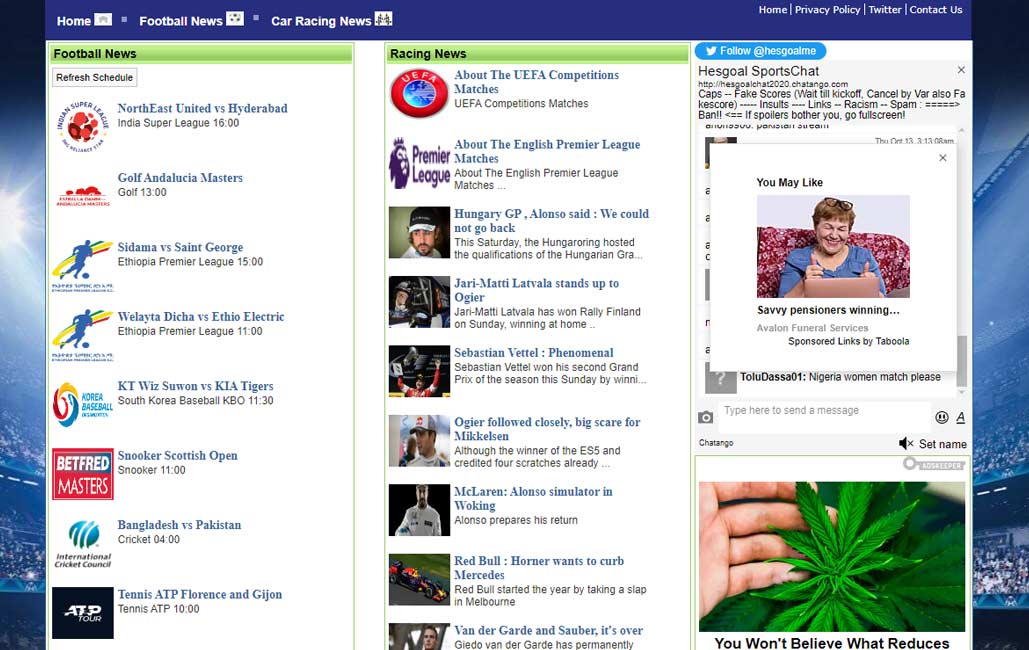Viewport: 1029px width, 650px height.
Task: Open the Home menu item
Action: click(x=74, y=21)
